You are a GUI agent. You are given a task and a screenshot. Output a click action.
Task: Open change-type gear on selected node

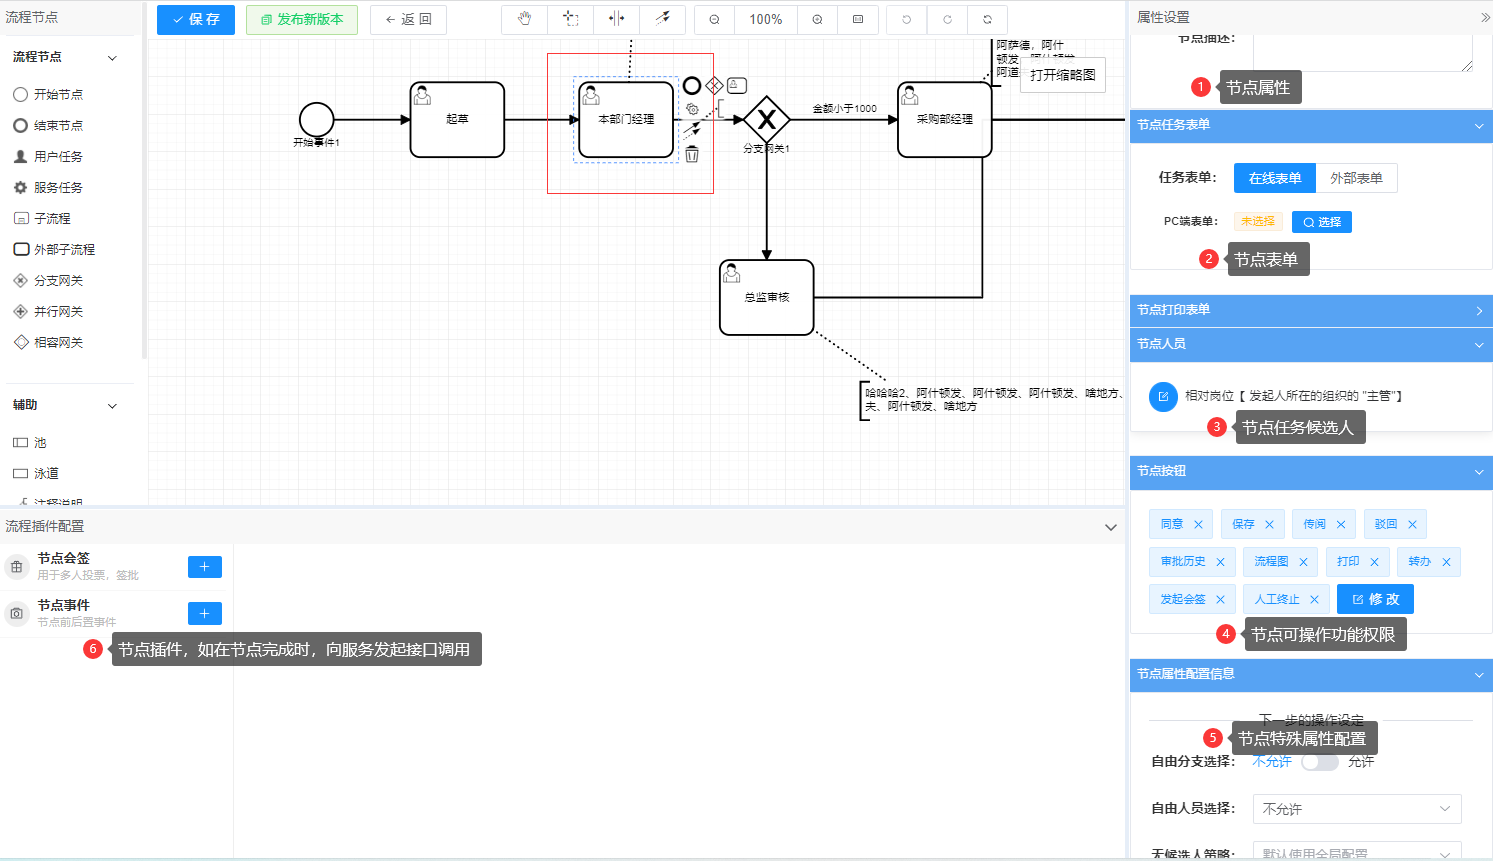(692, 109)
